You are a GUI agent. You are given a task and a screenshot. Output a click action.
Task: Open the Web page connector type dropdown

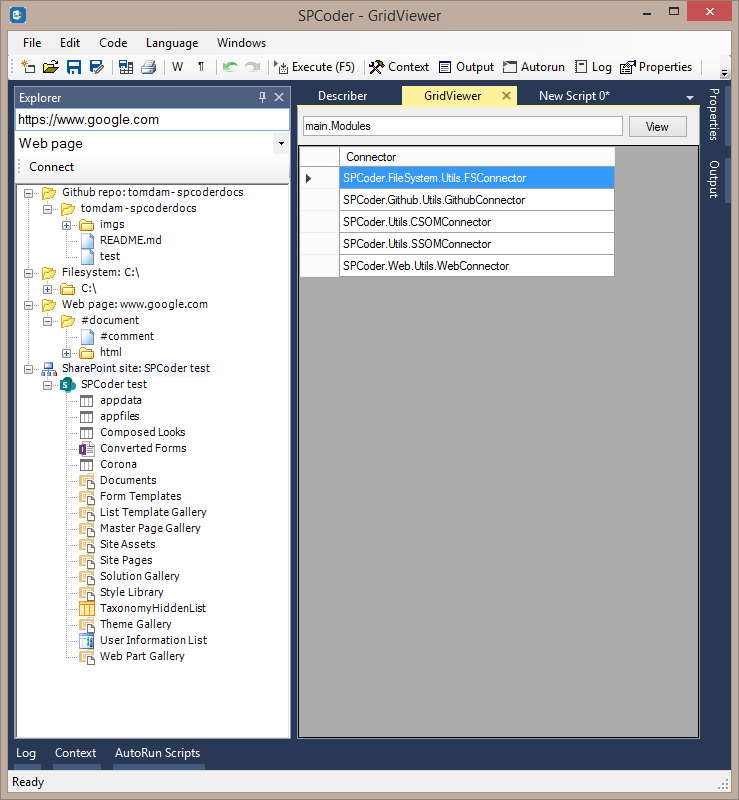[x=281, y=143]
